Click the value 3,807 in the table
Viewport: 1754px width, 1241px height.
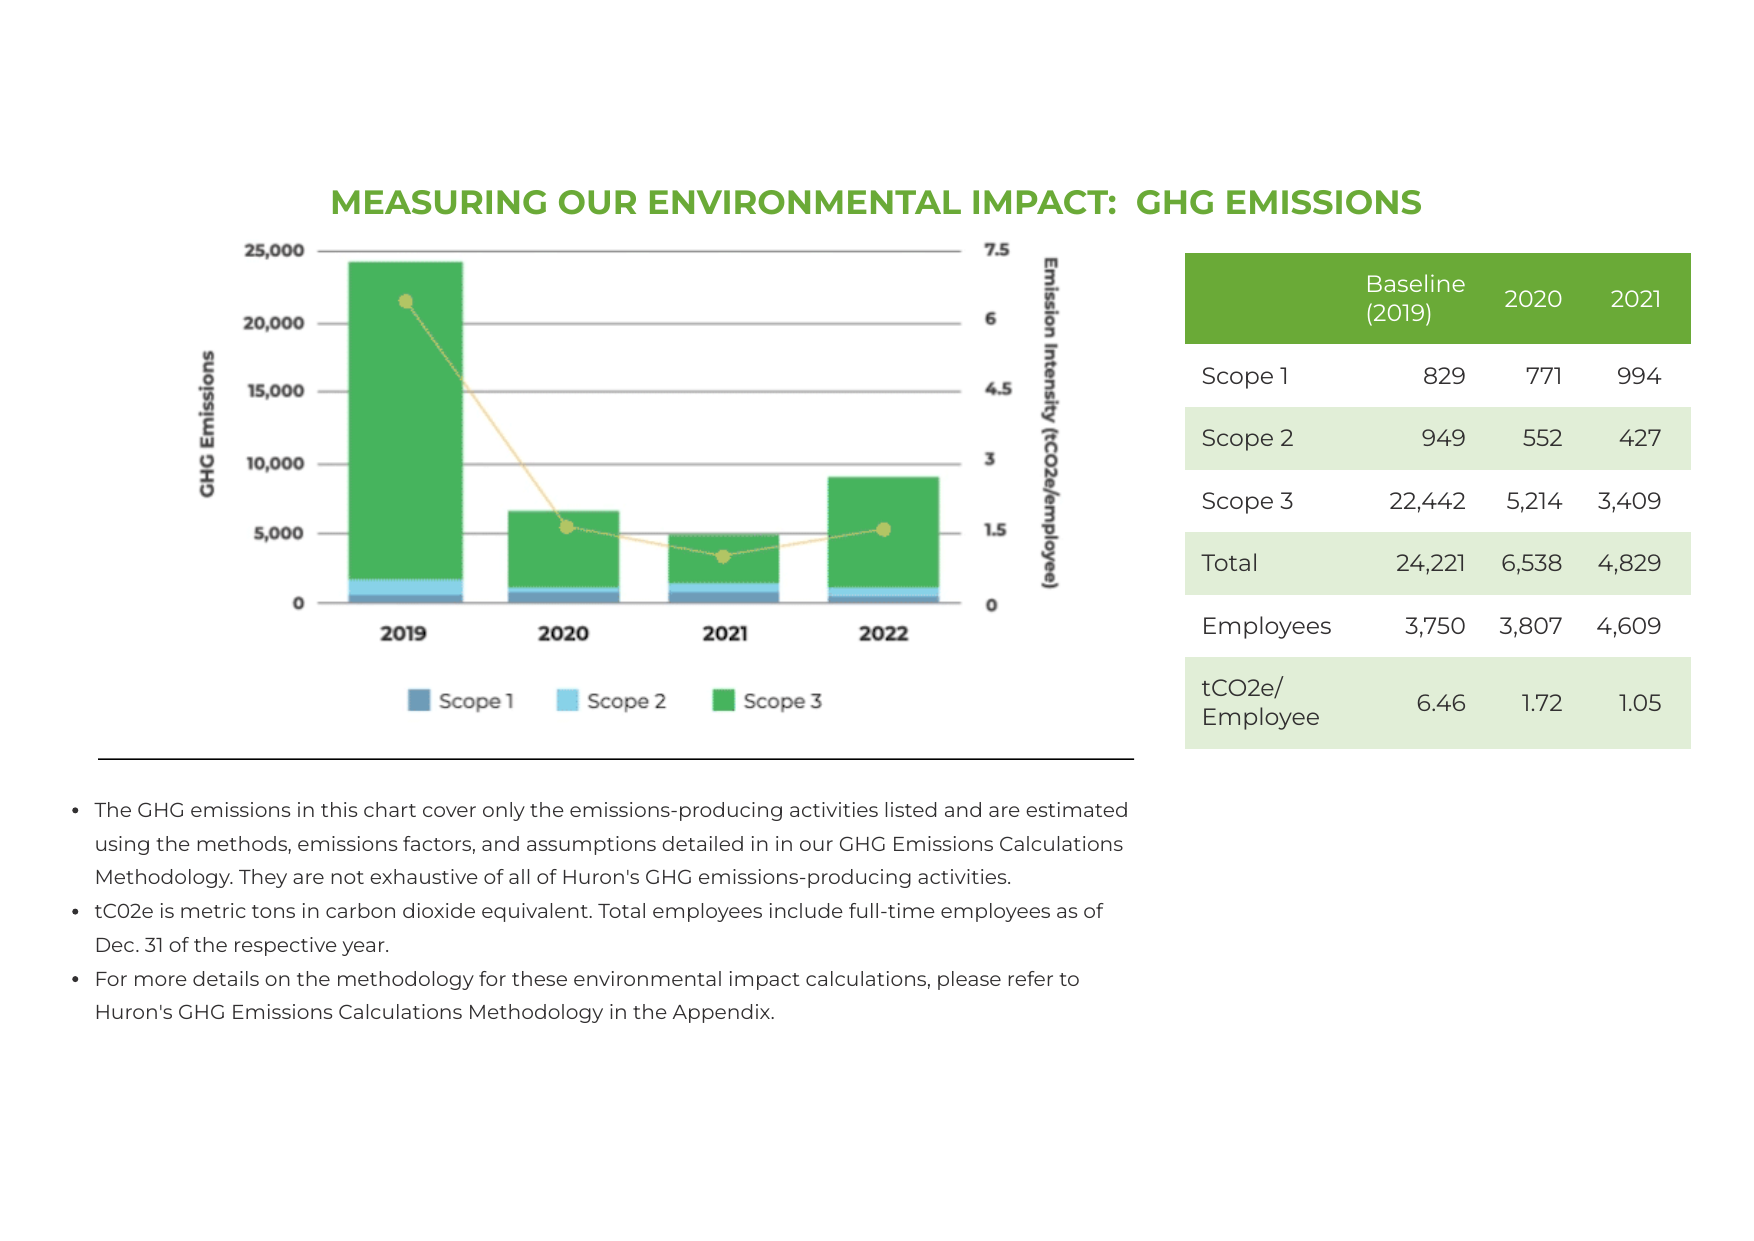click(1530, 626)
